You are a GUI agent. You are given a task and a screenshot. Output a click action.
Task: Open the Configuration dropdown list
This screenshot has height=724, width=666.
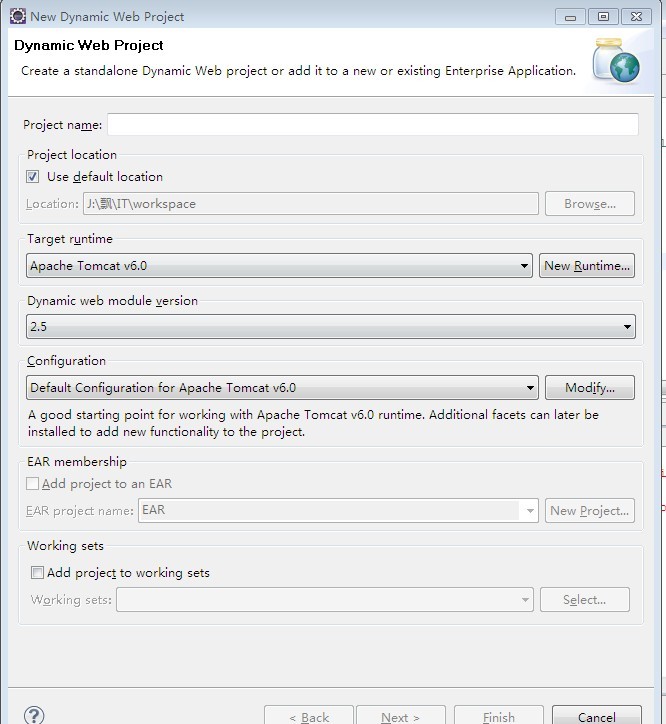point(531,388)
